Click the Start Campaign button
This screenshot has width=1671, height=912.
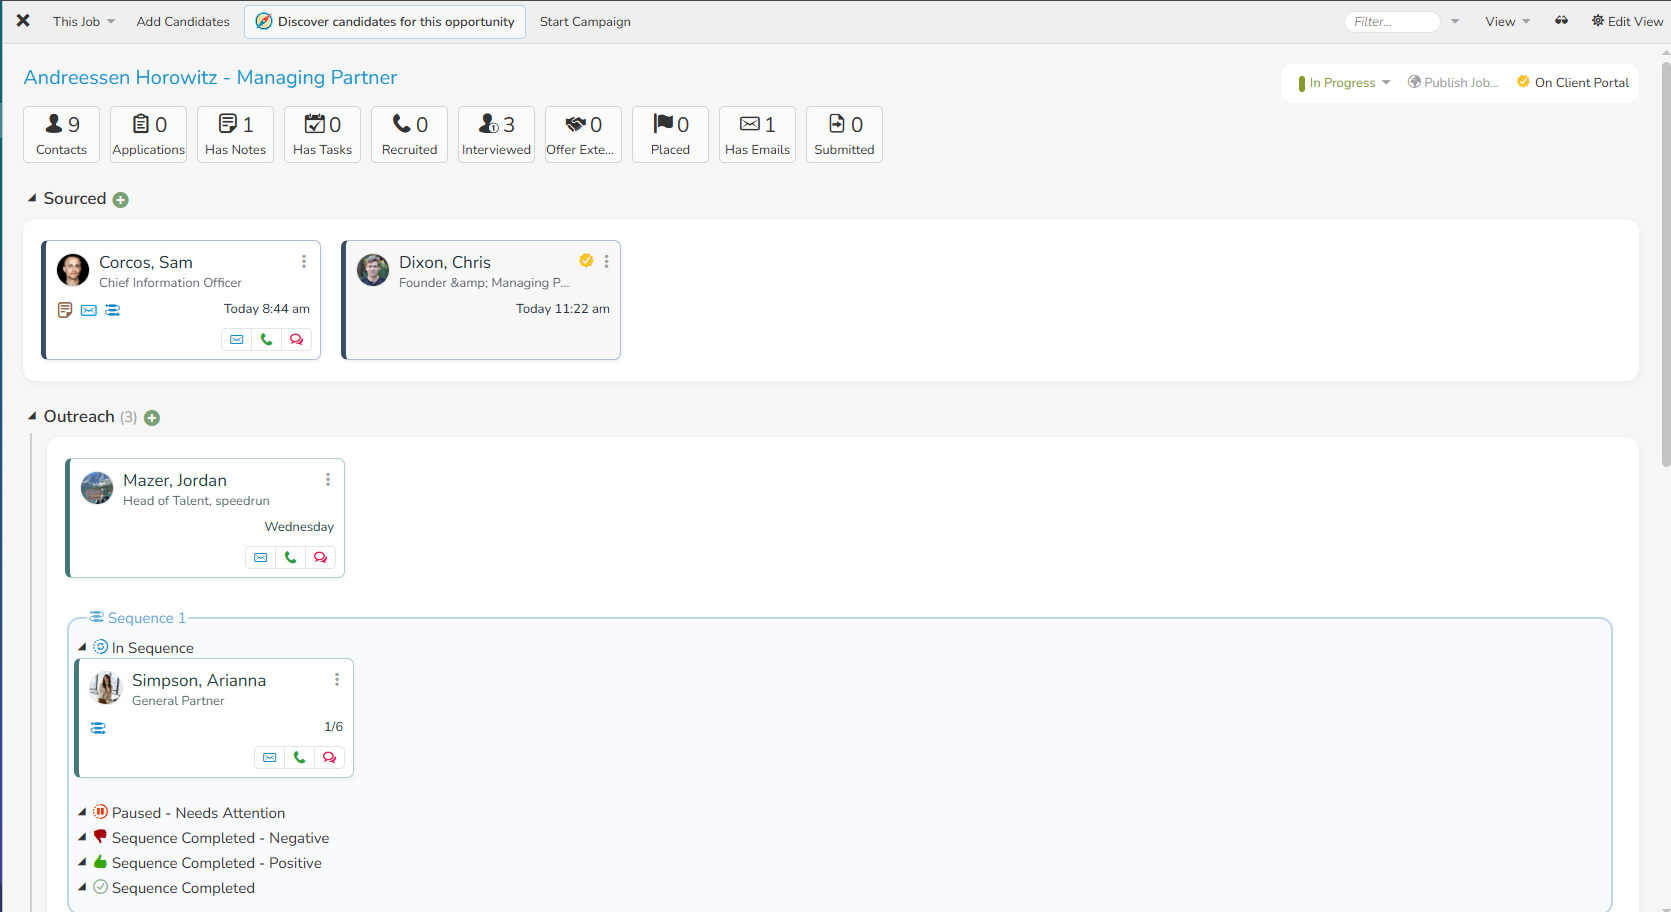coord(584,20)
